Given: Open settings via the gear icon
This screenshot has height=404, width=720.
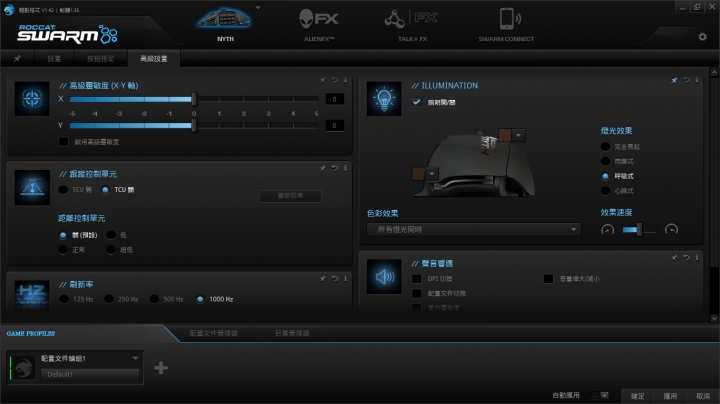Looking at the screenshot, I should point(702,37).
